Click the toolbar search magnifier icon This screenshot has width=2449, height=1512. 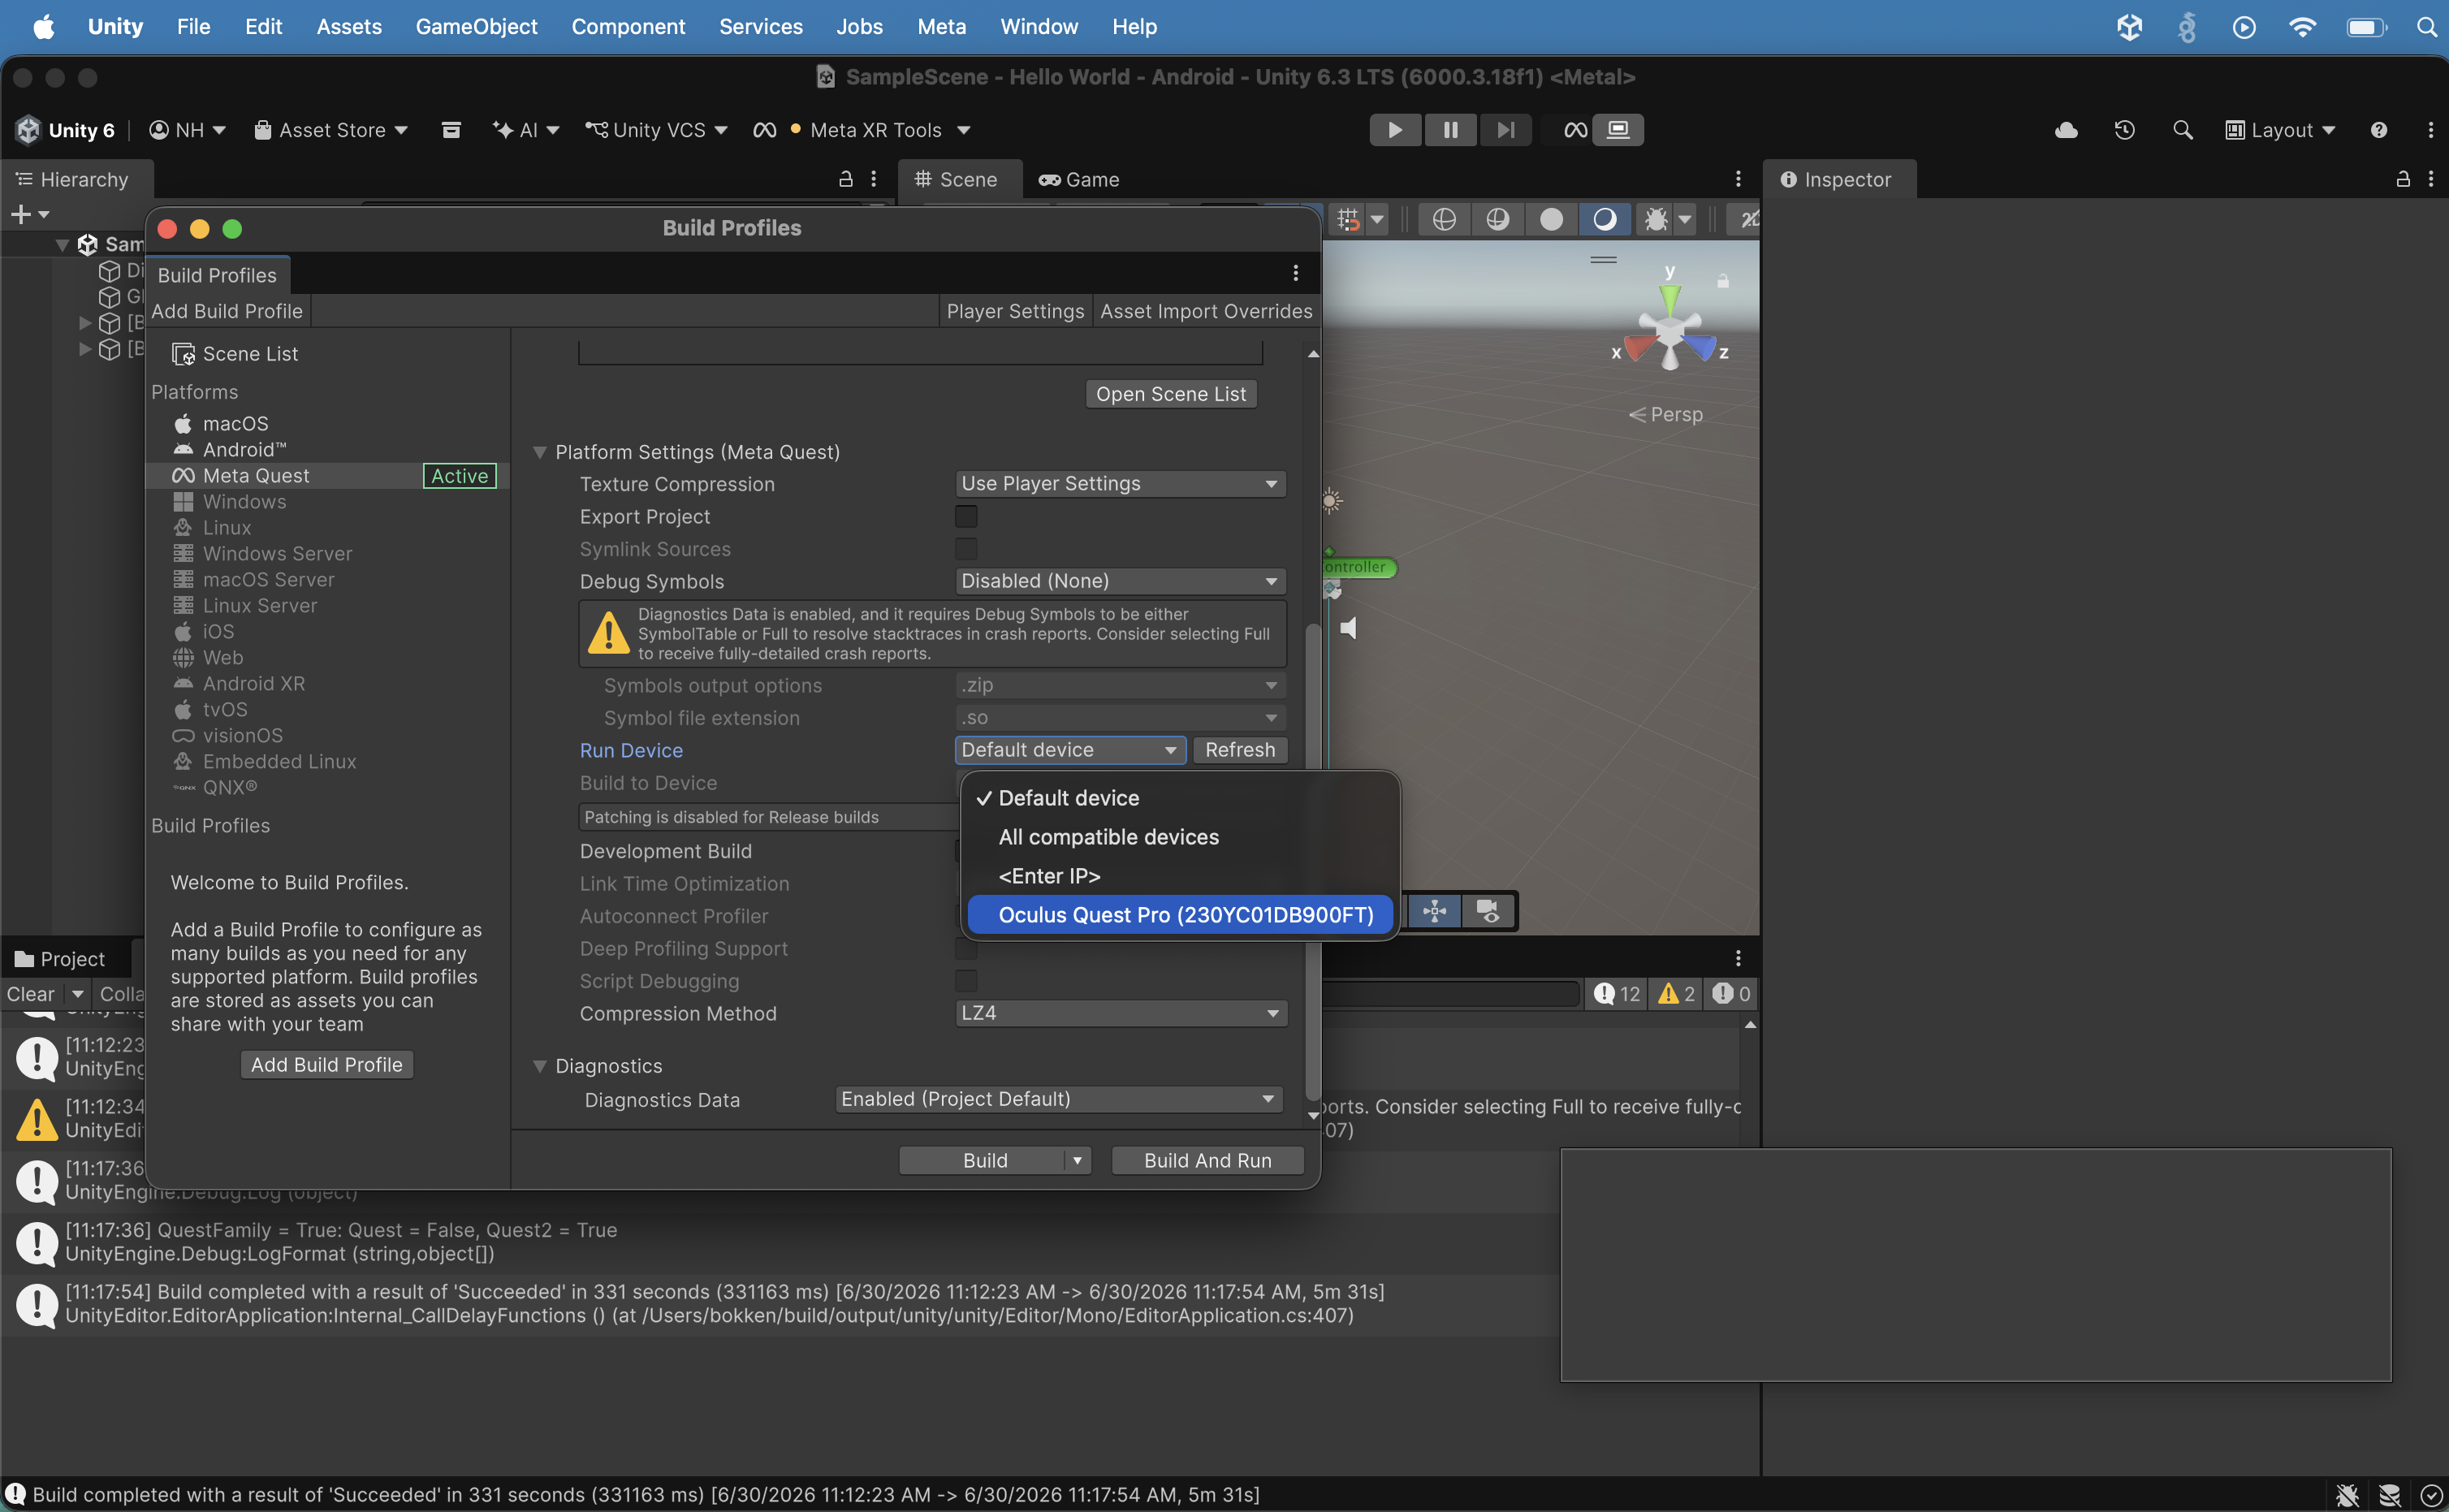coord(2183,130)
